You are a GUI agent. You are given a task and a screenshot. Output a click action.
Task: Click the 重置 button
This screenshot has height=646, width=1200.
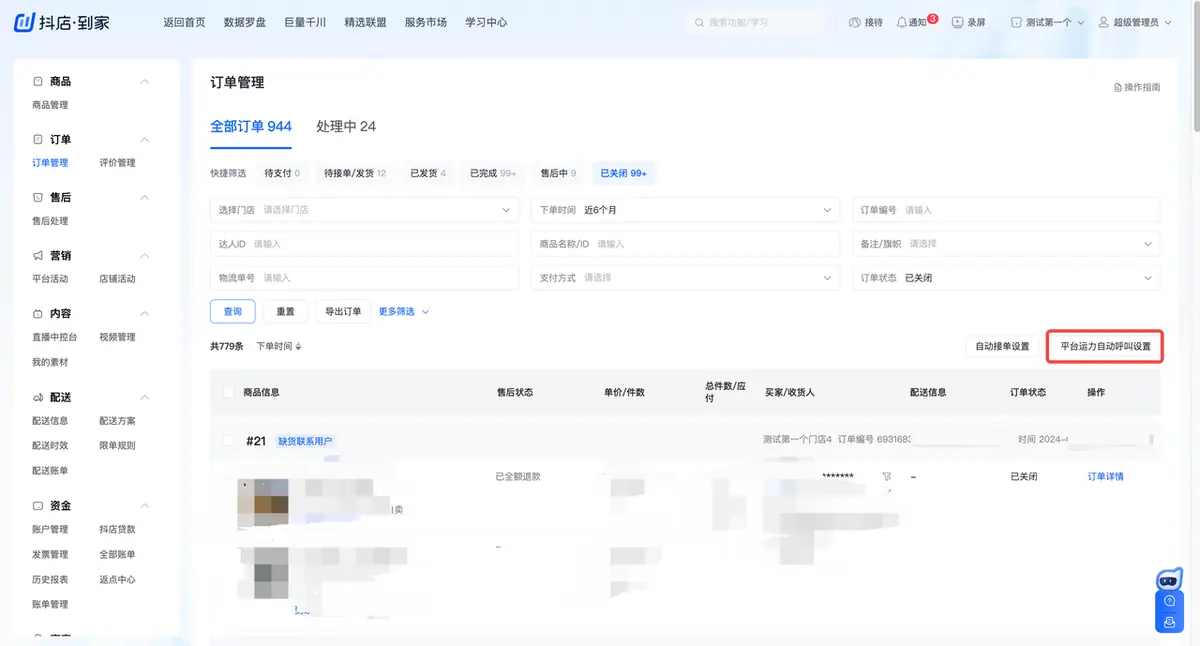coord(286,311)
